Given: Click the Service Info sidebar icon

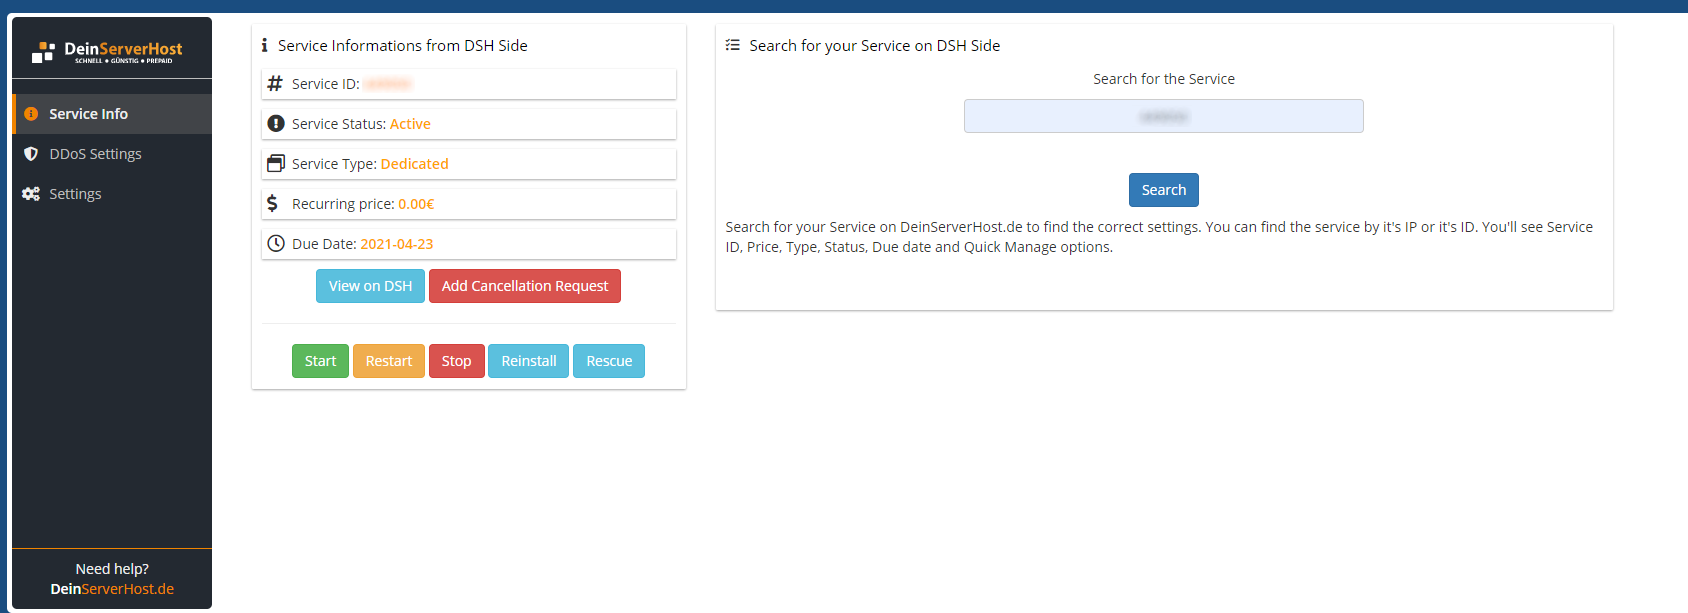Looking at the screenshot, I should tap(31, 114).
